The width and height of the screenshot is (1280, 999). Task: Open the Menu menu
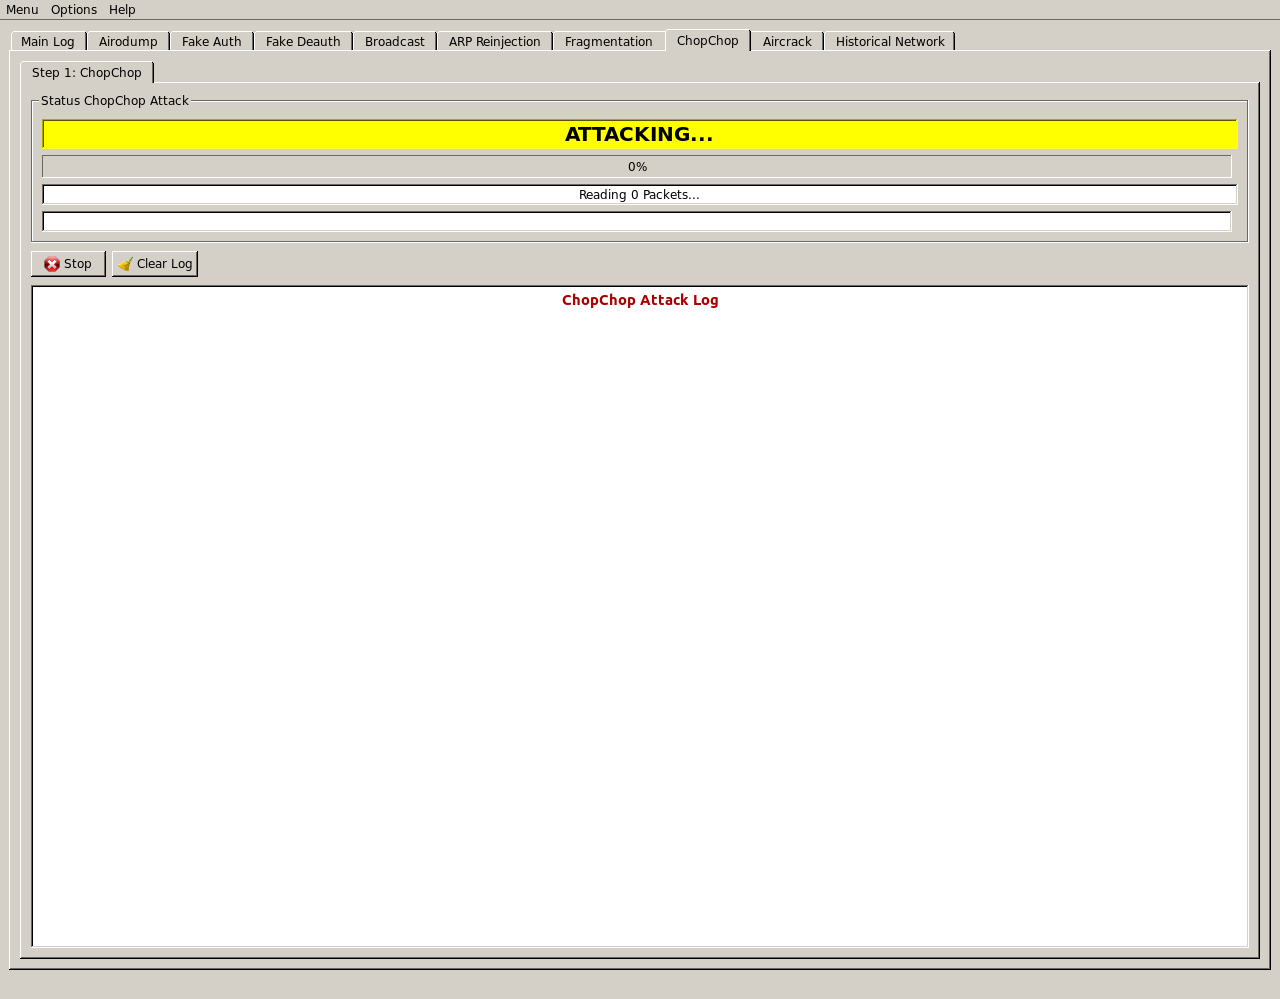click(x=22, y=10)
